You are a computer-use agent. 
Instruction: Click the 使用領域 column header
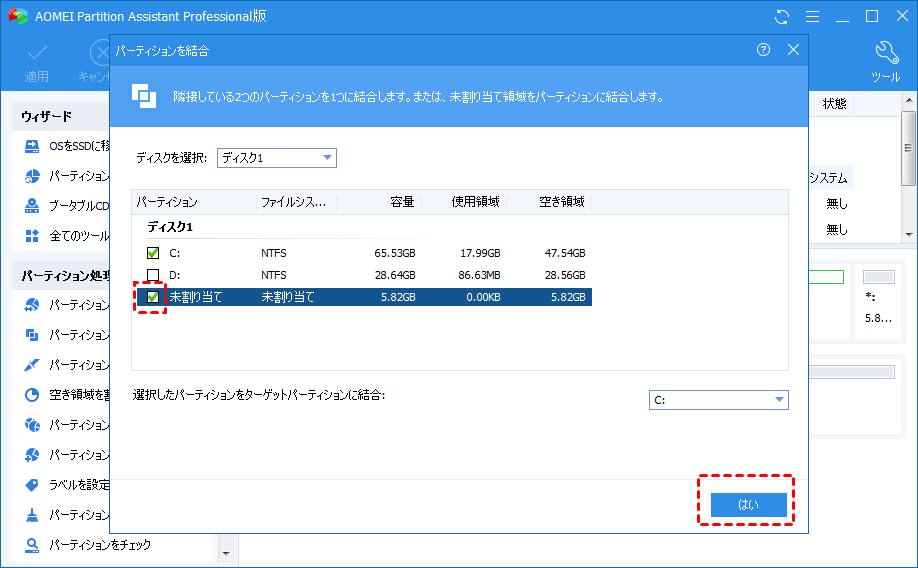(x=464, y=202)
